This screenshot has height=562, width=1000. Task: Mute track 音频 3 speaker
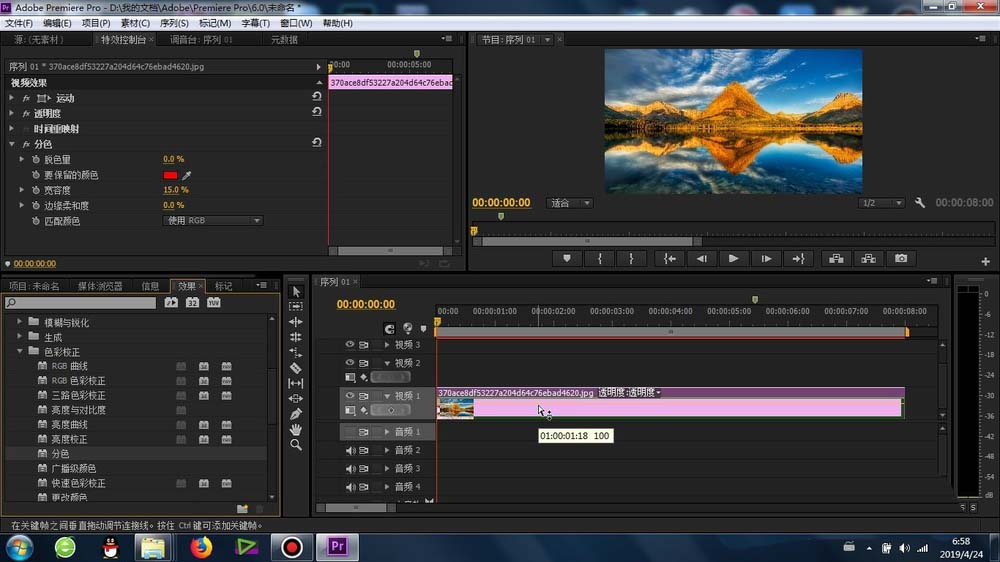pos(350,468)
